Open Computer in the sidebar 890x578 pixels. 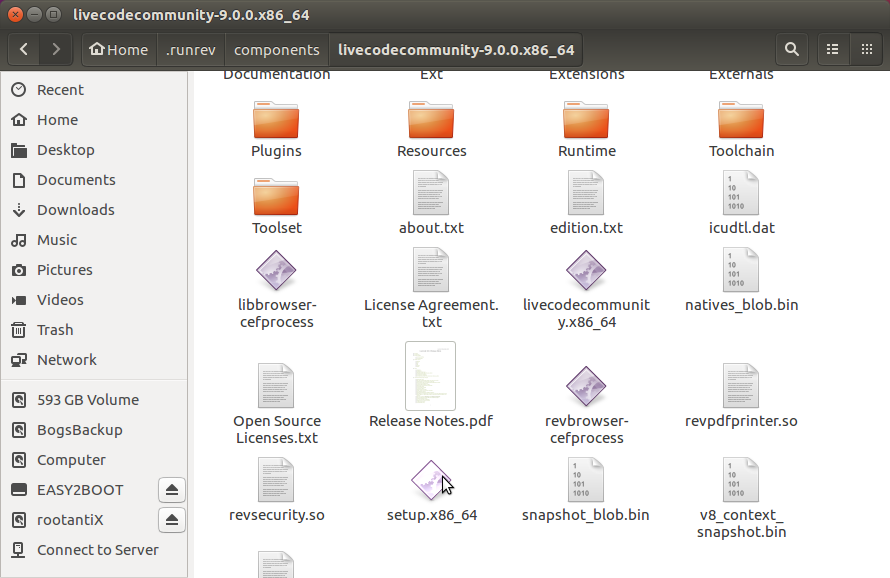click(x=94, y=460)
